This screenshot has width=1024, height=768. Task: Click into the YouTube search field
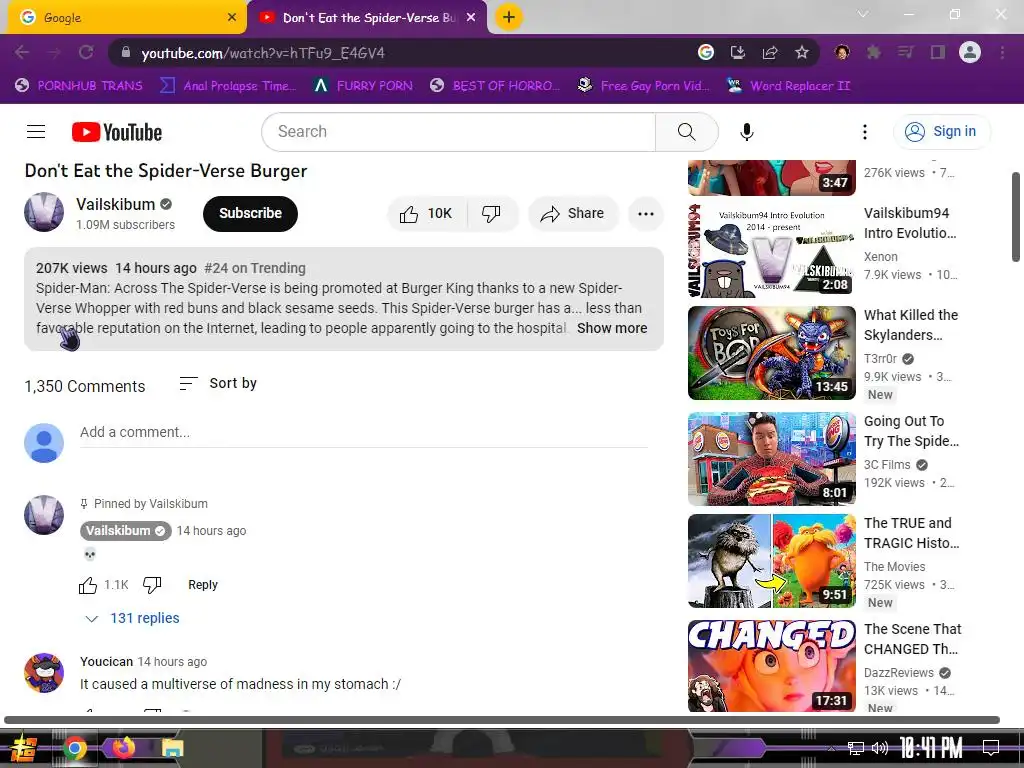pyautogui.click(x=458, y=132)
